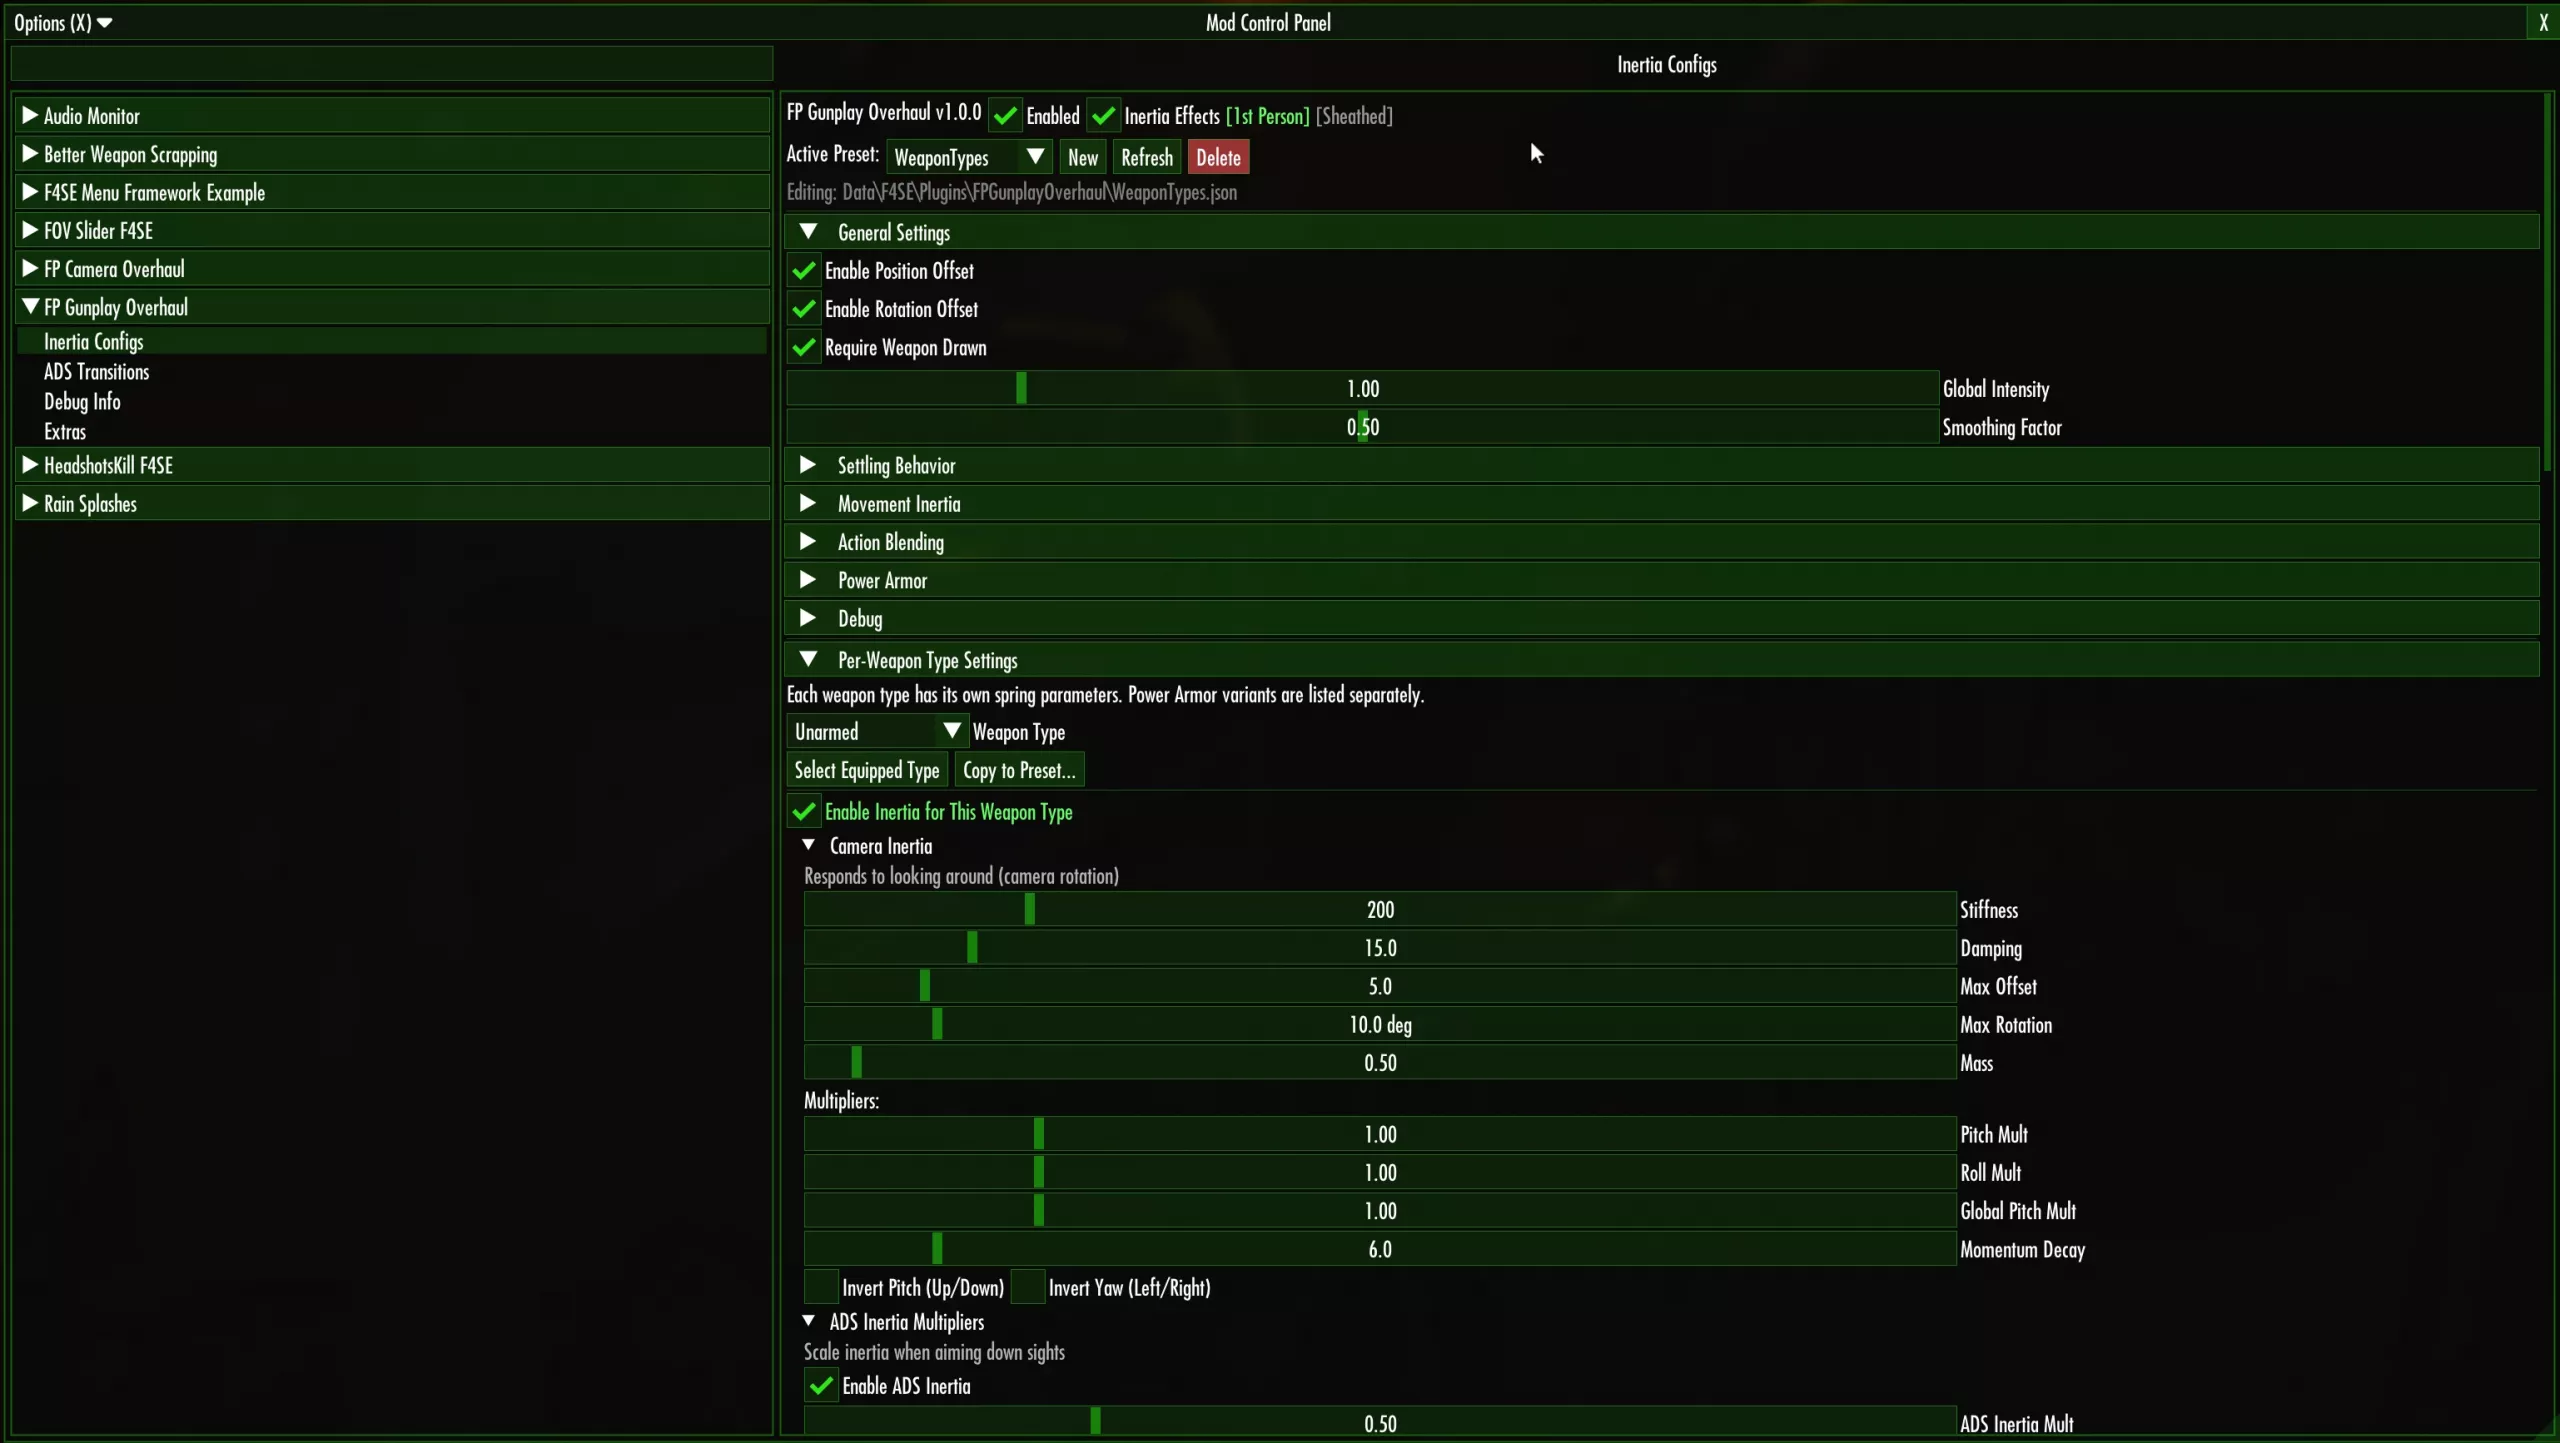The height and width of the screenshot is (1443, 2560).
Task: Click Copy to Preset button
Action: click(x=1019, y=770)
